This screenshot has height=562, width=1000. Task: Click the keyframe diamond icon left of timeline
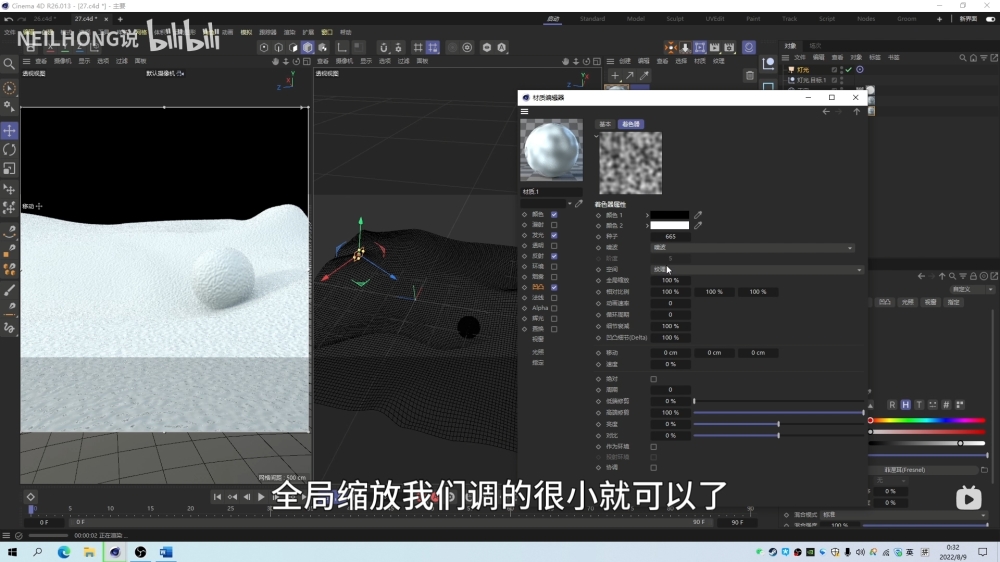[31, 497]
